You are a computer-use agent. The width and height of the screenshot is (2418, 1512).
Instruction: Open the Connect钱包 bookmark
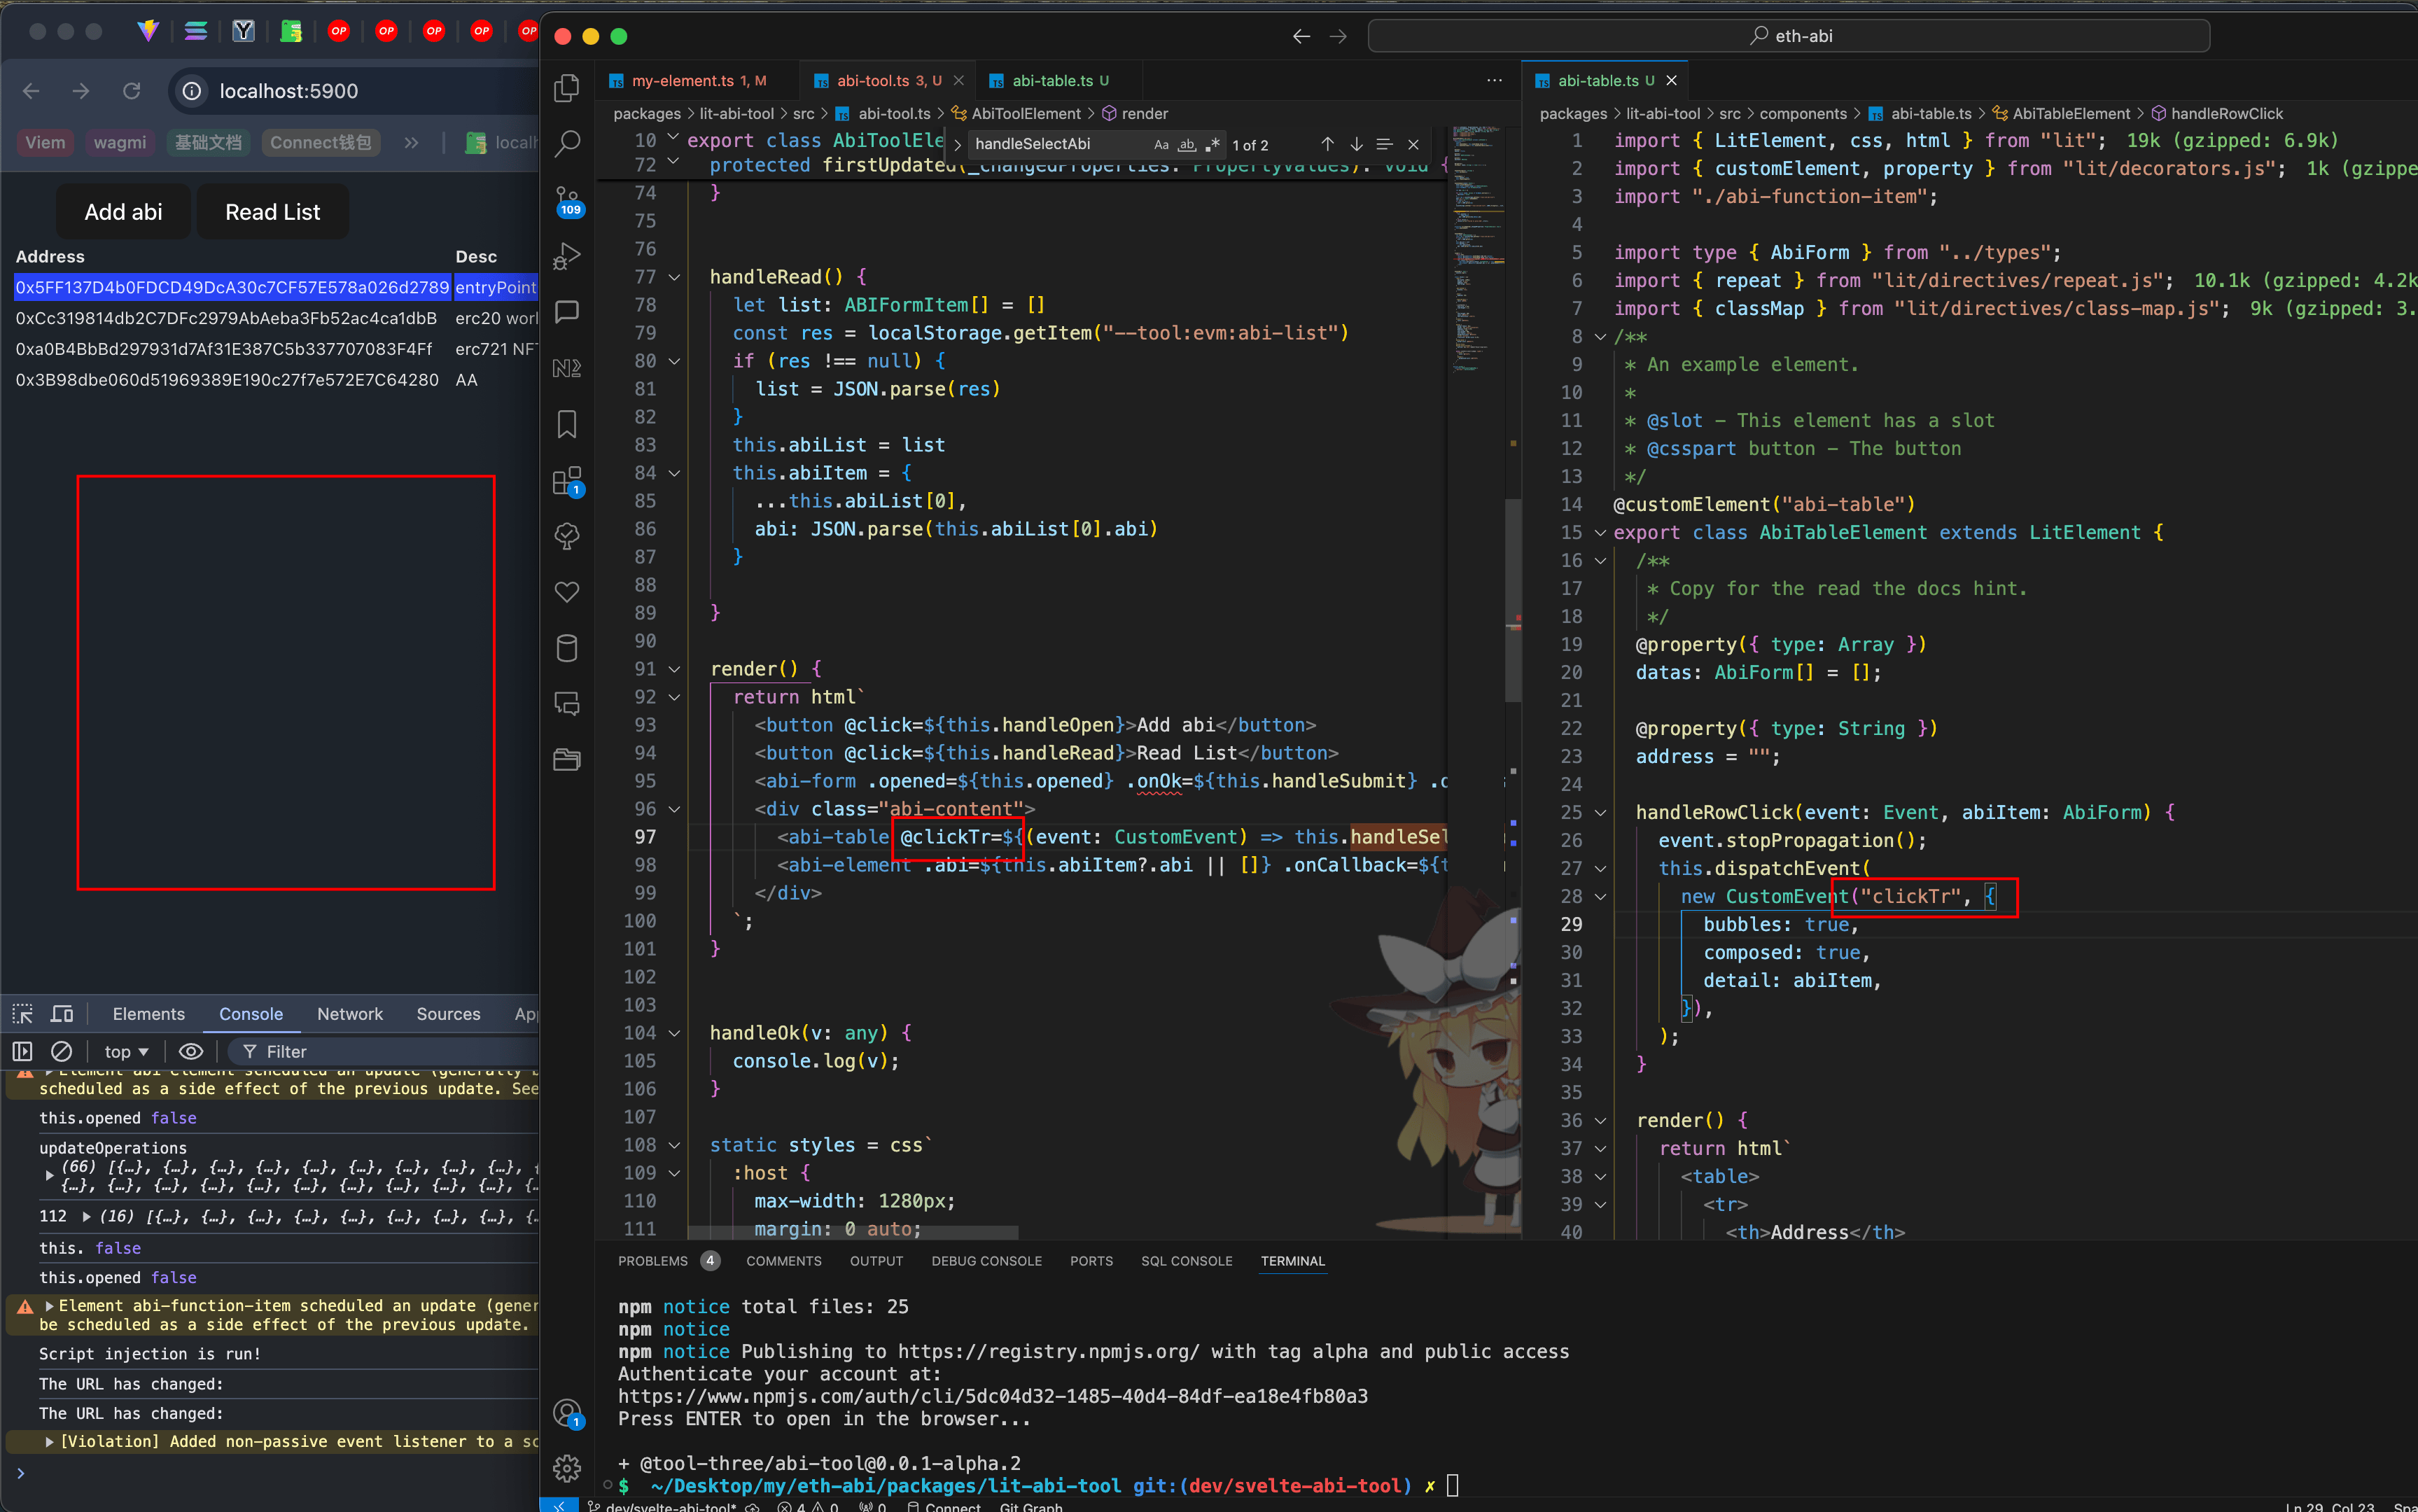click(x=320, y=143)
